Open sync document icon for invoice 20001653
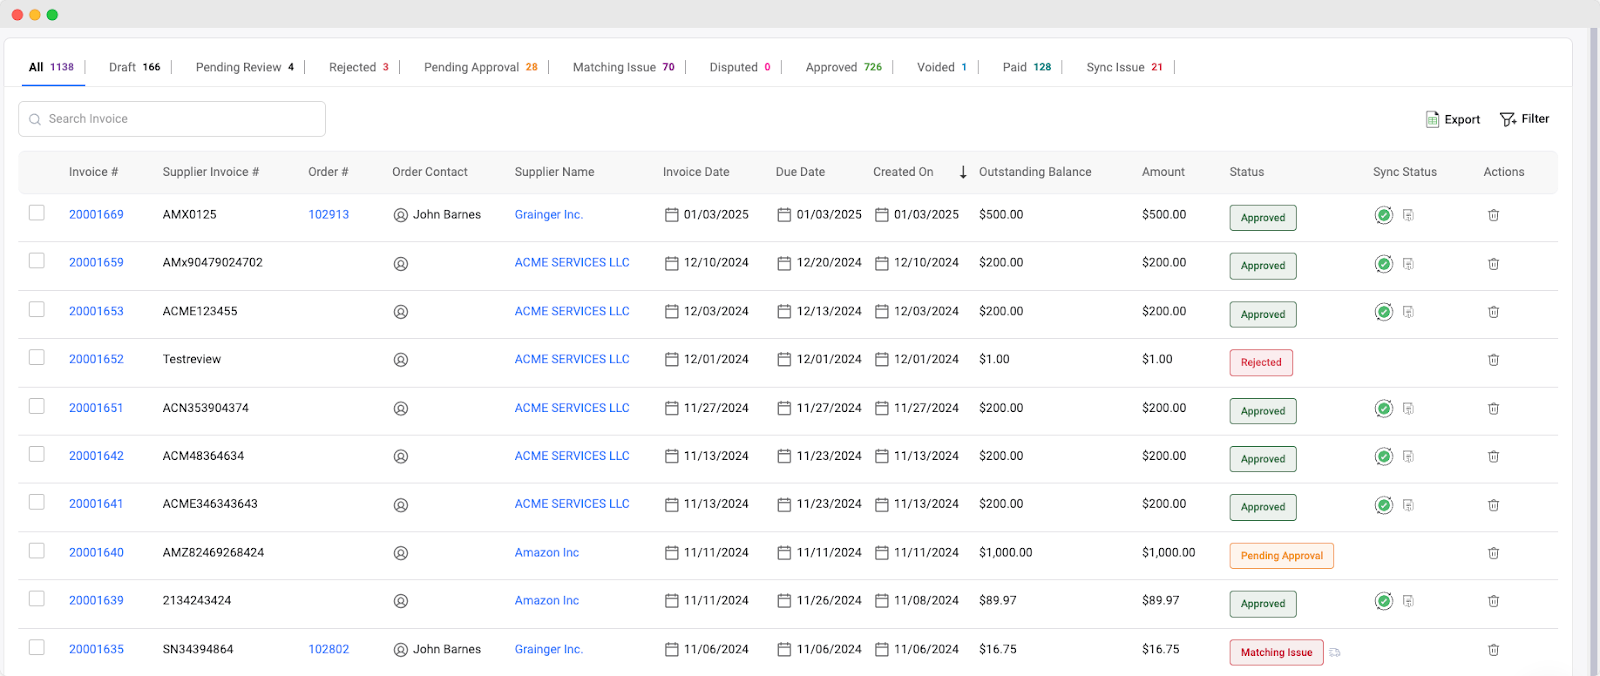The width and height of the screenshot is (1600, 676). coord(1408,312)
